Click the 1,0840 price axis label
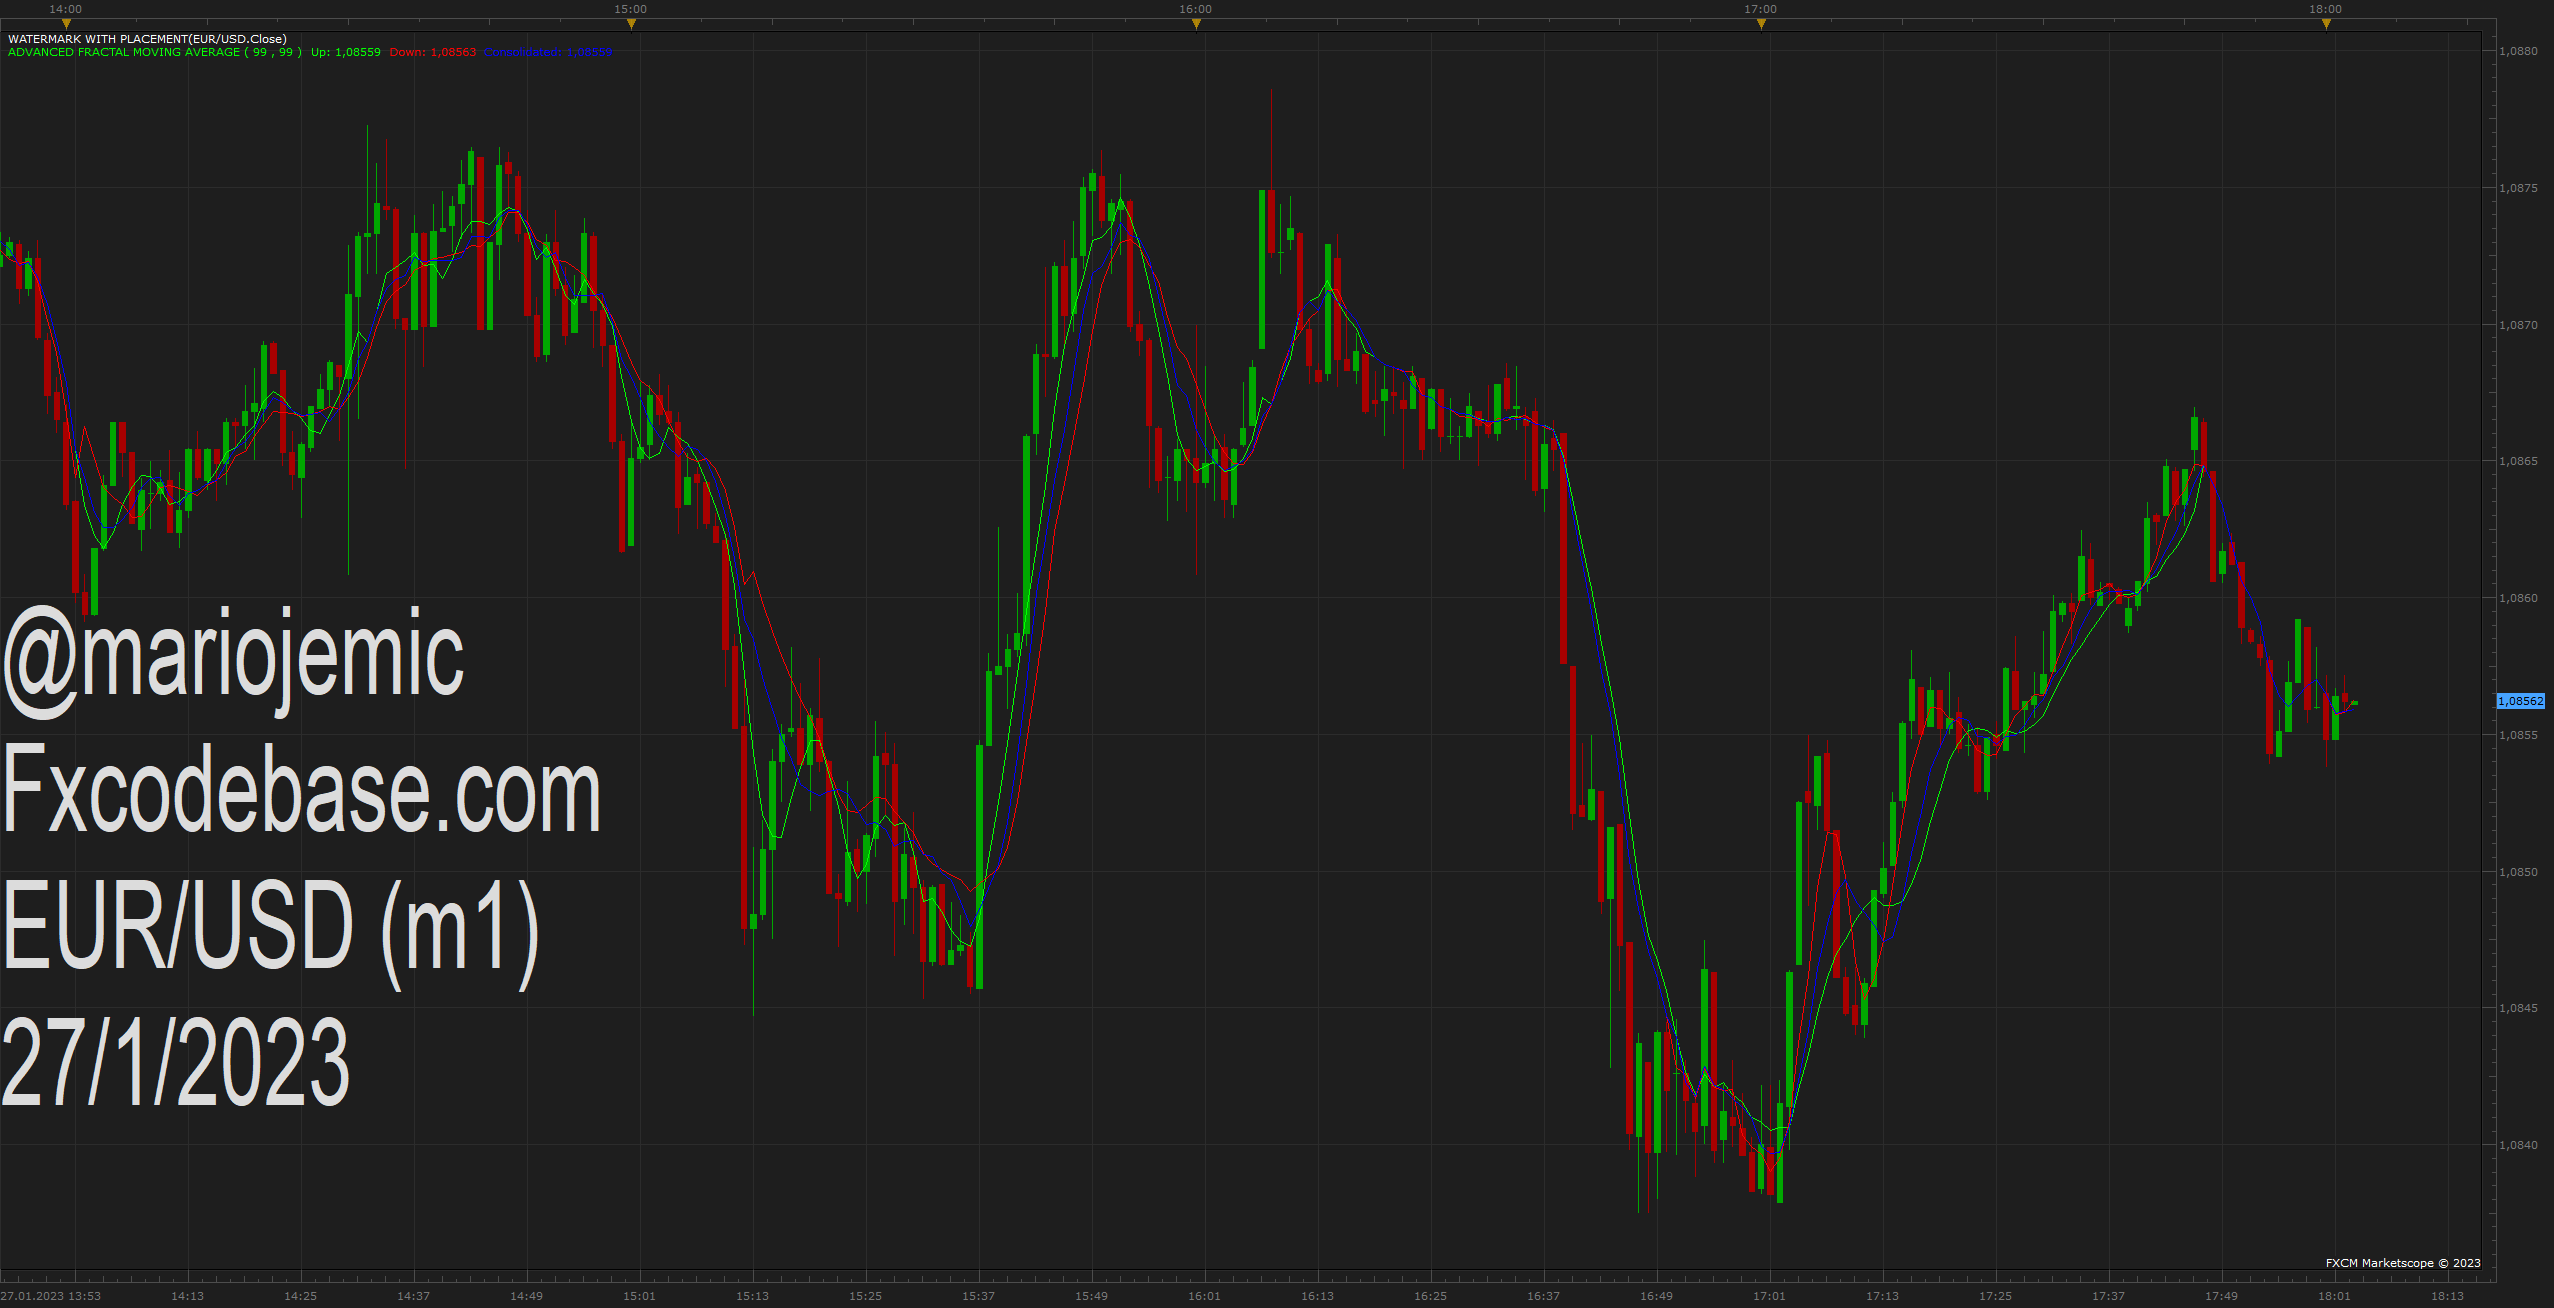Screen dimensions: 2554x1308 tap(2518, 1145)
